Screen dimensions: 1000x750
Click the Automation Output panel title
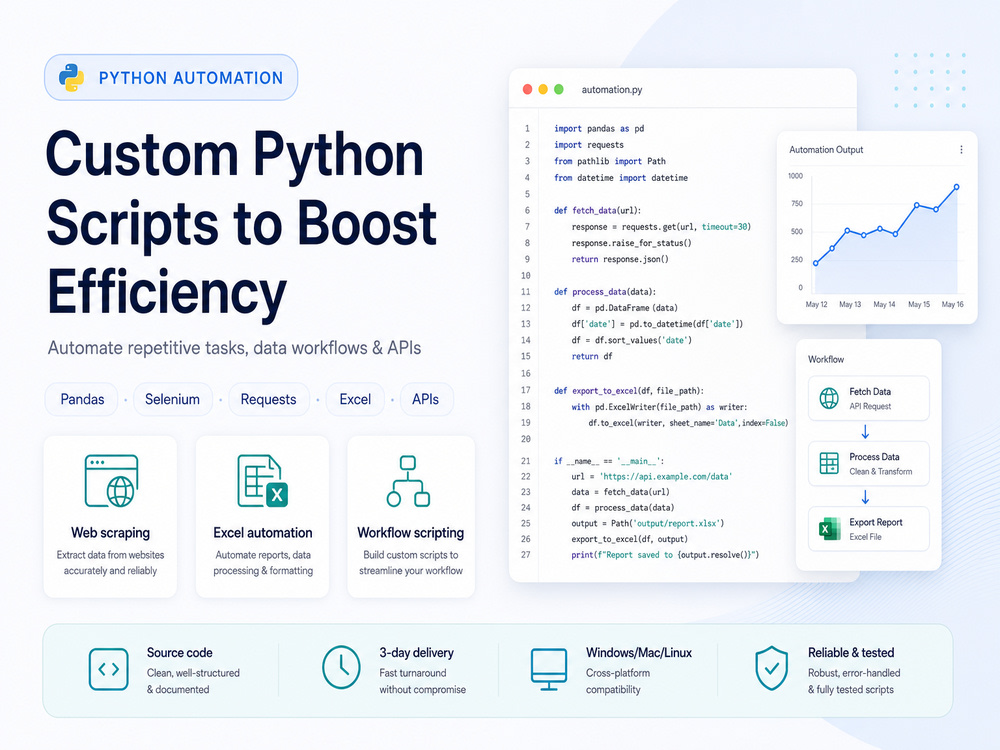(826, 150)
